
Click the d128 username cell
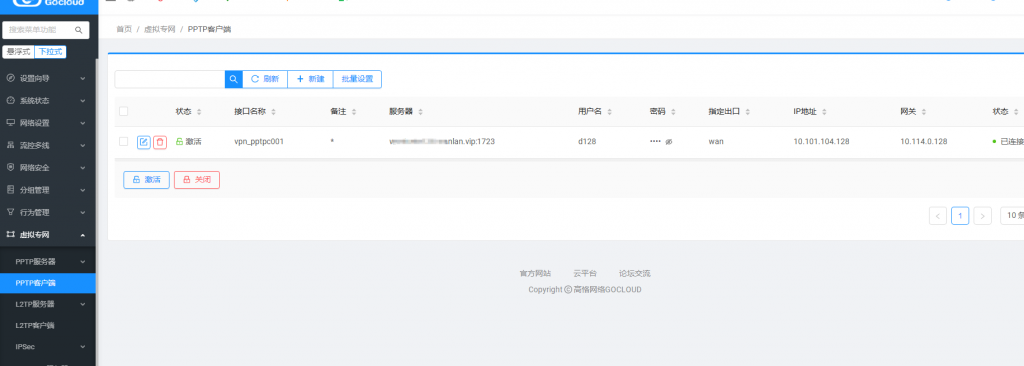point(587,142)
